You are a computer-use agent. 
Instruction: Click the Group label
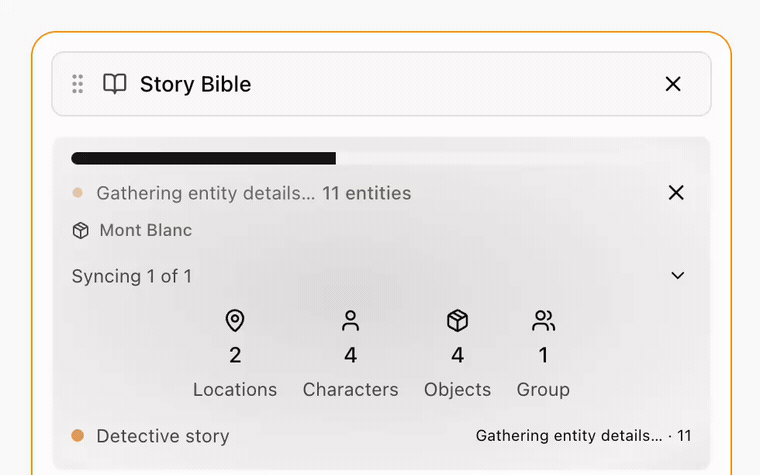pyautogui.click(x=543, y=390)
